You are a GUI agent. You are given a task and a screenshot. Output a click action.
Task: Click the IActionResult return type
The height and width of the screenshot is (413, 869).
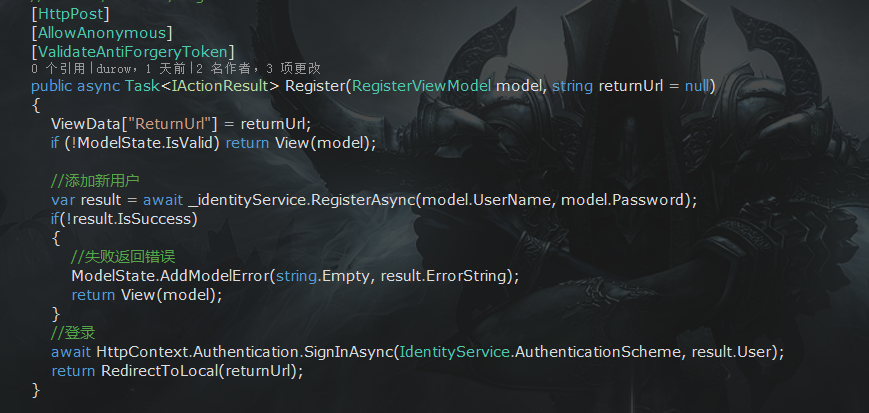point(220,87)
